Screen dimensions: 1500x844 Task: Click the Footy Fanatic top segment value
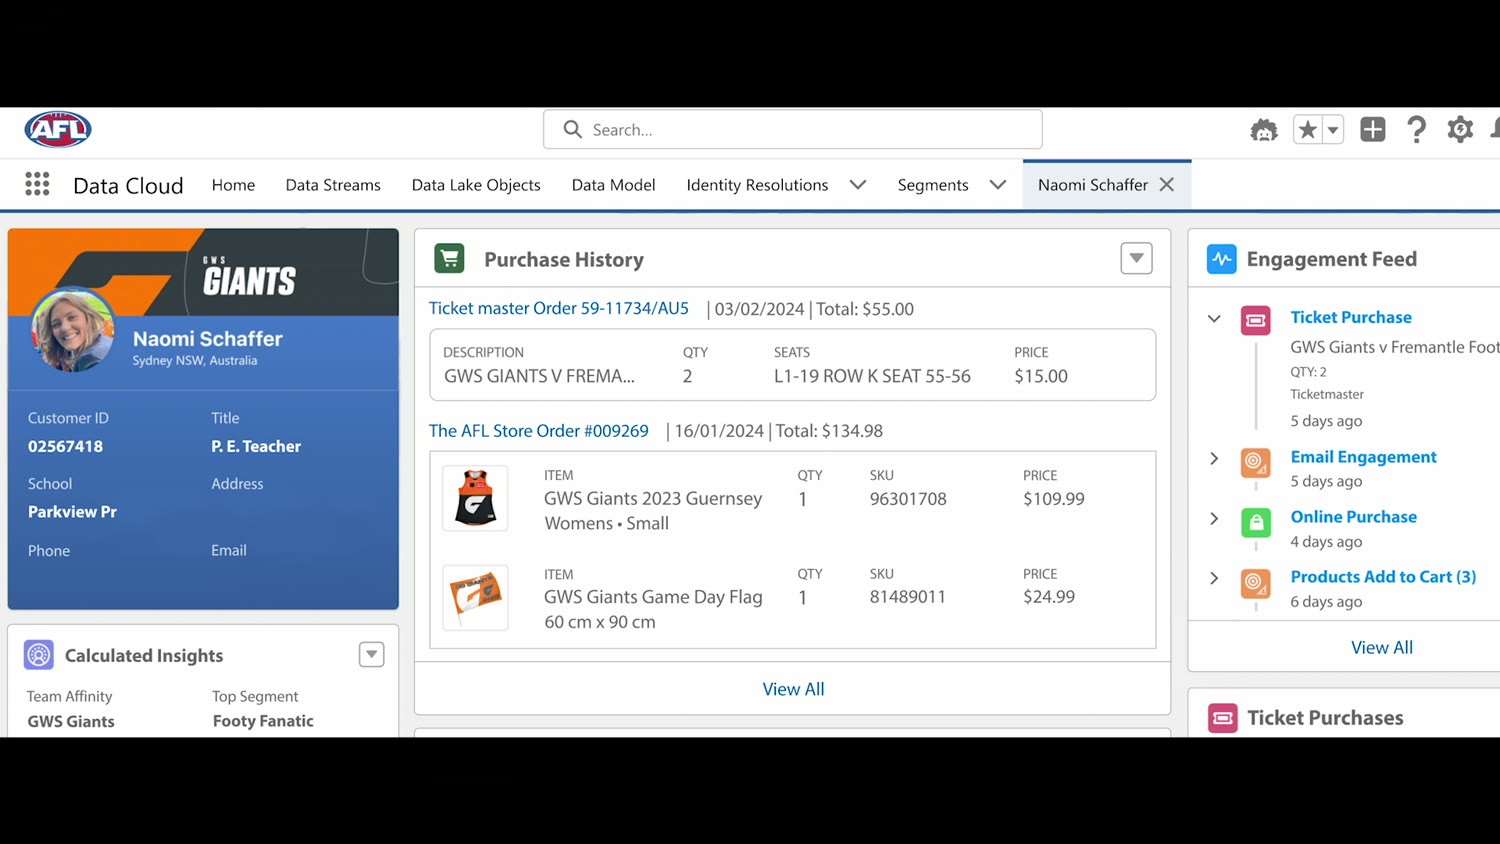[263, 721]
